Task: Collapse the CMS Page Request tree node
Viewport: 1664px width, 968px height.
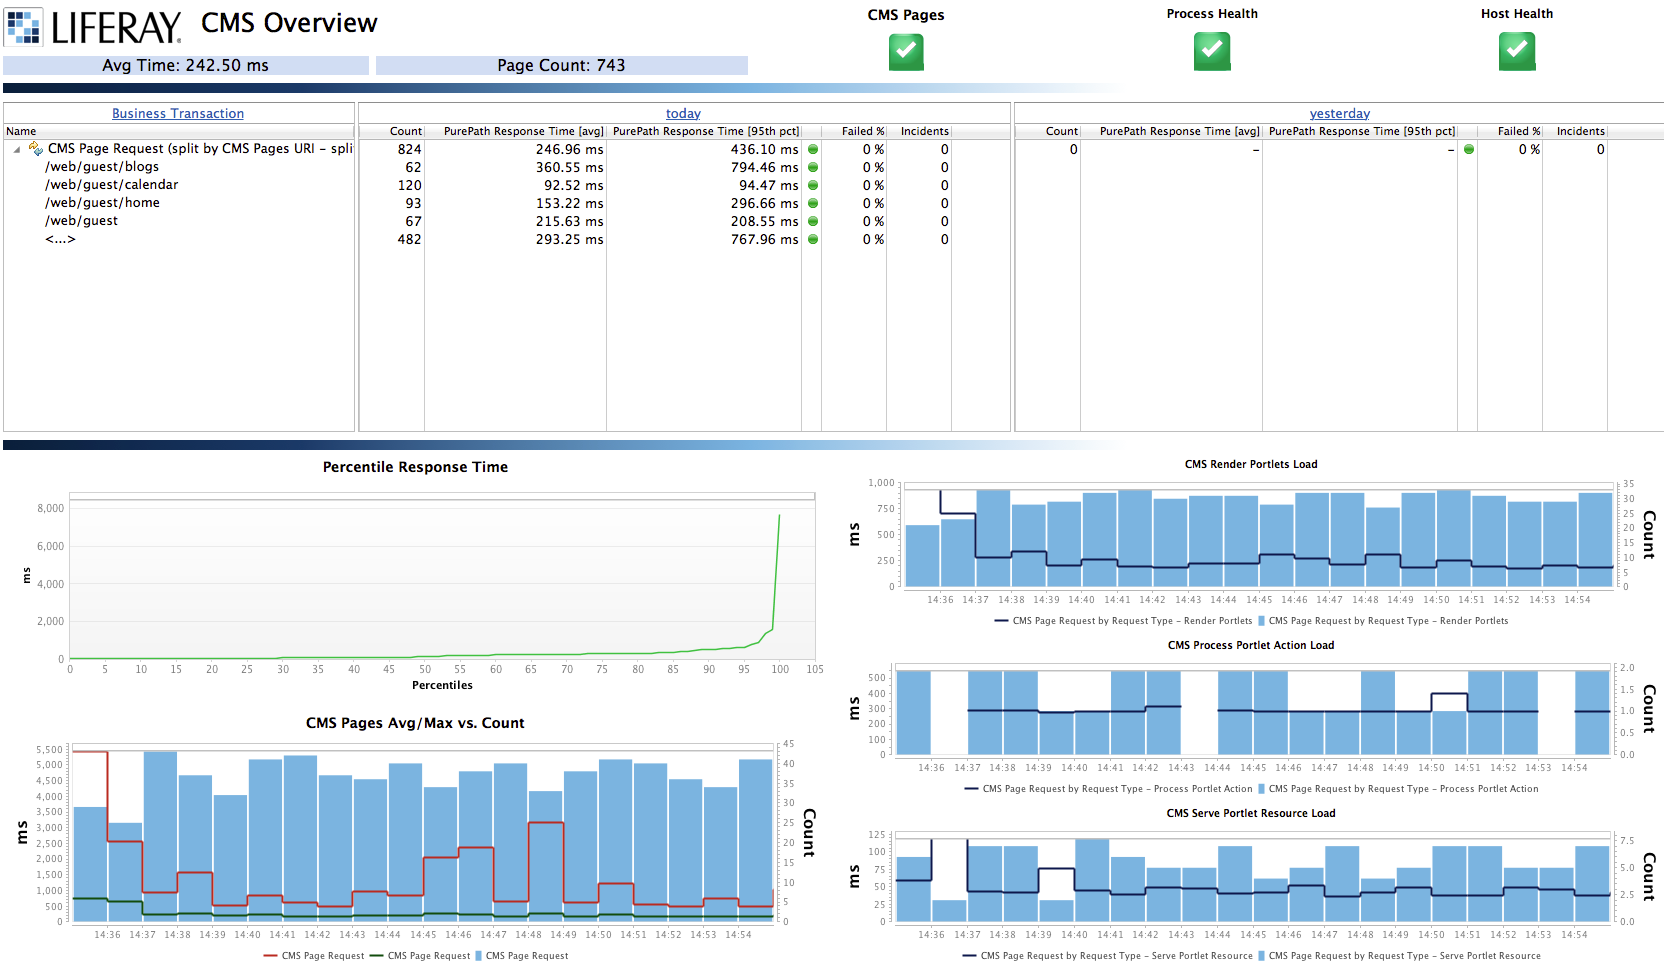Action: [17, 150]
